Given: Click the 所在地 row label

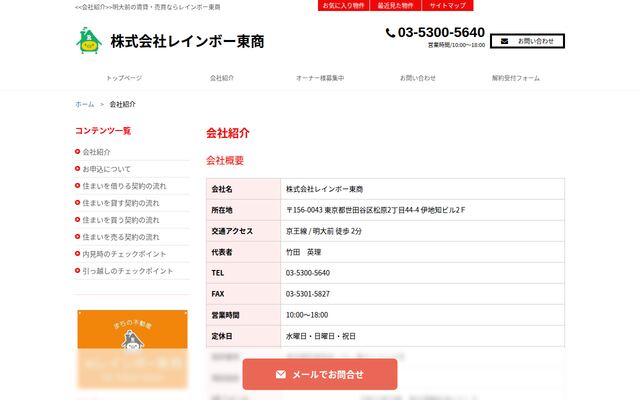Looking at the screenshot, I should (222, 210).
